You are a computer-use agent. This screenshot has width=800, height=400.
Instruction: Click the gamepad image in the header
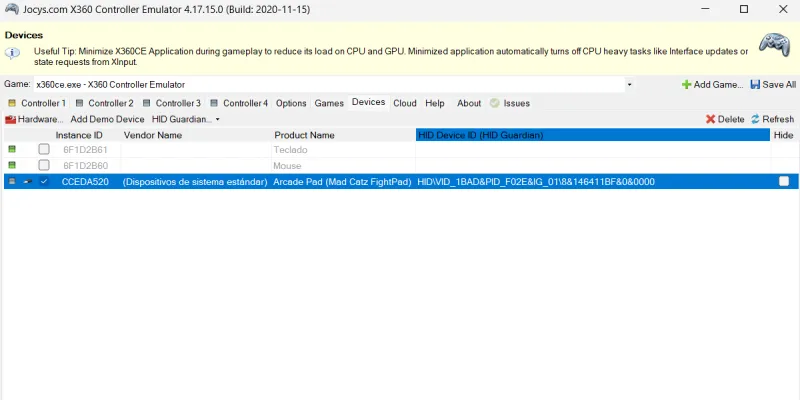pos(774,45)
